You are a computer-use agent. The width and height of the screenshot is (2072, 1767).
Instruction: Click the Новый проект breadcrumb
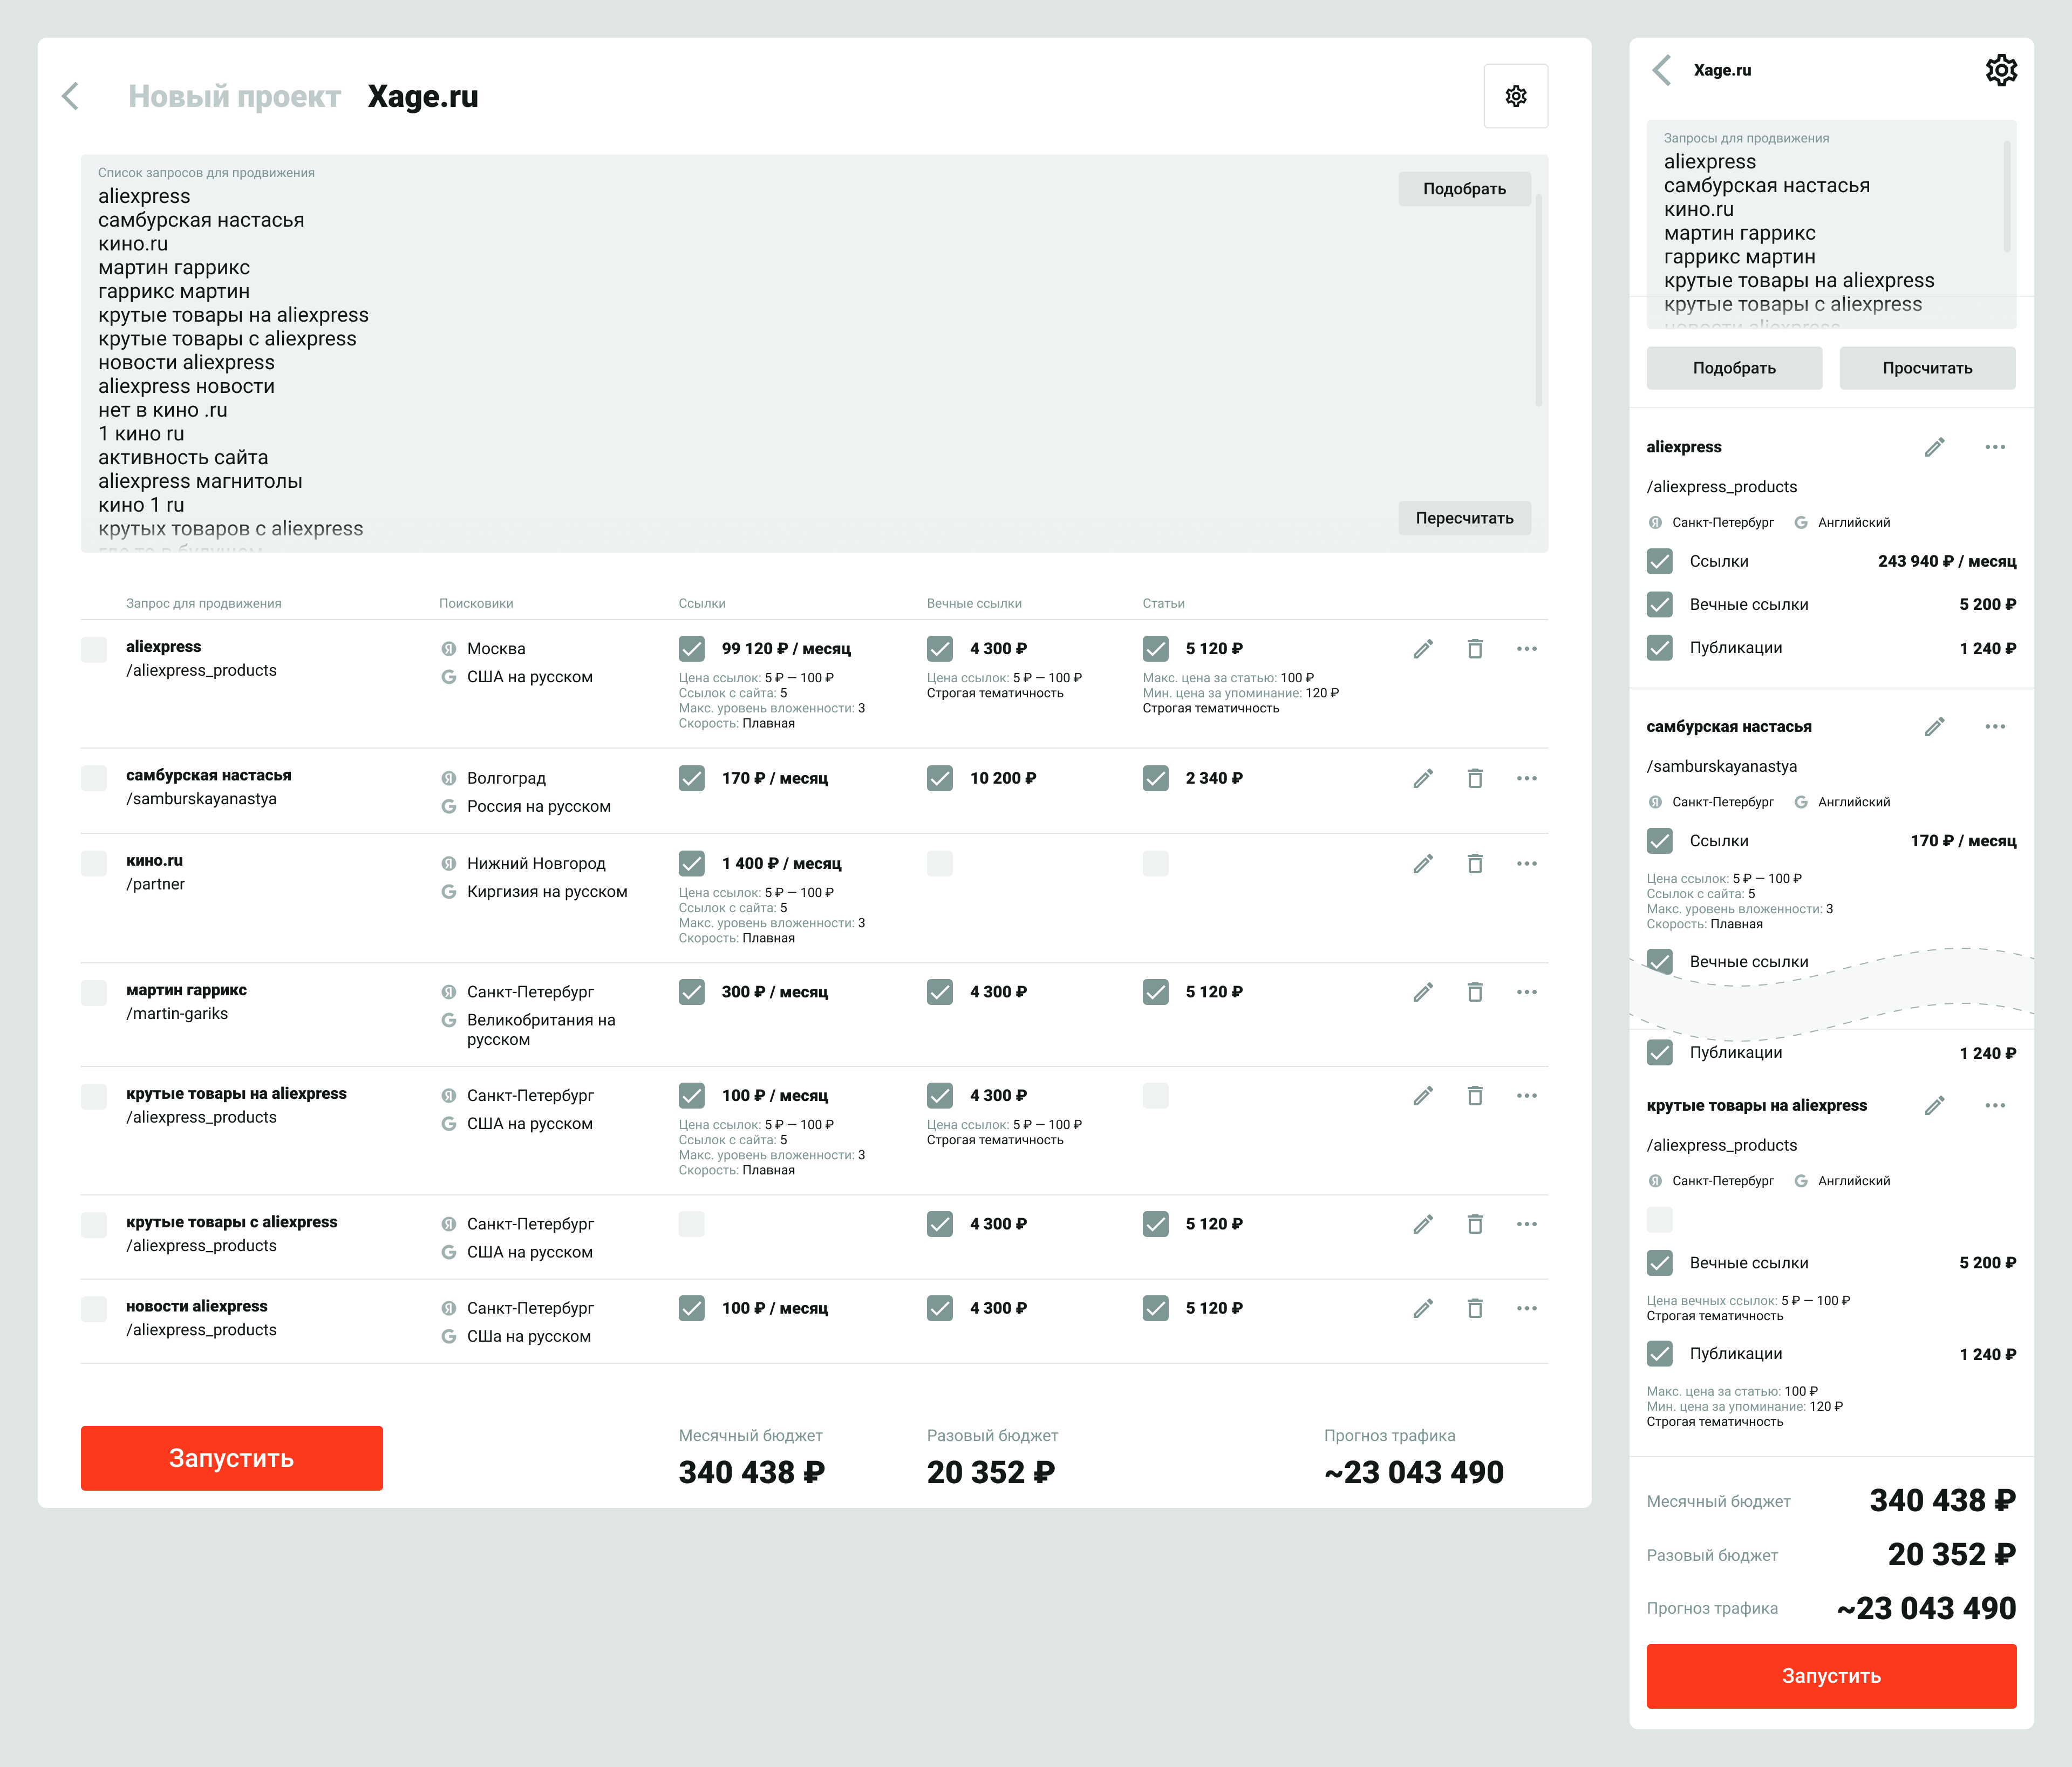pyautogui.click(x=234, y=96)
